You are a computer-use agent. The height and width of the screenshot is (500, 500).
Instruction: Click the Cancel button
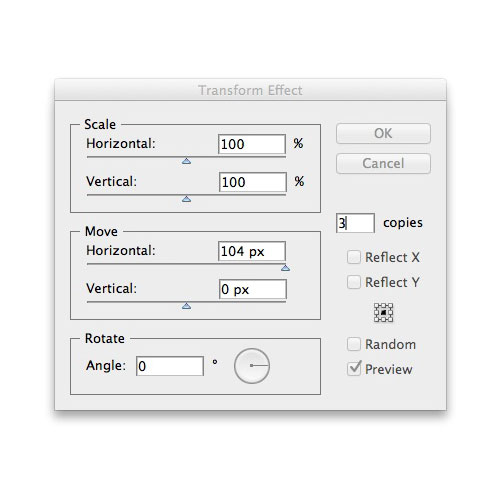[x=383, y=163]
